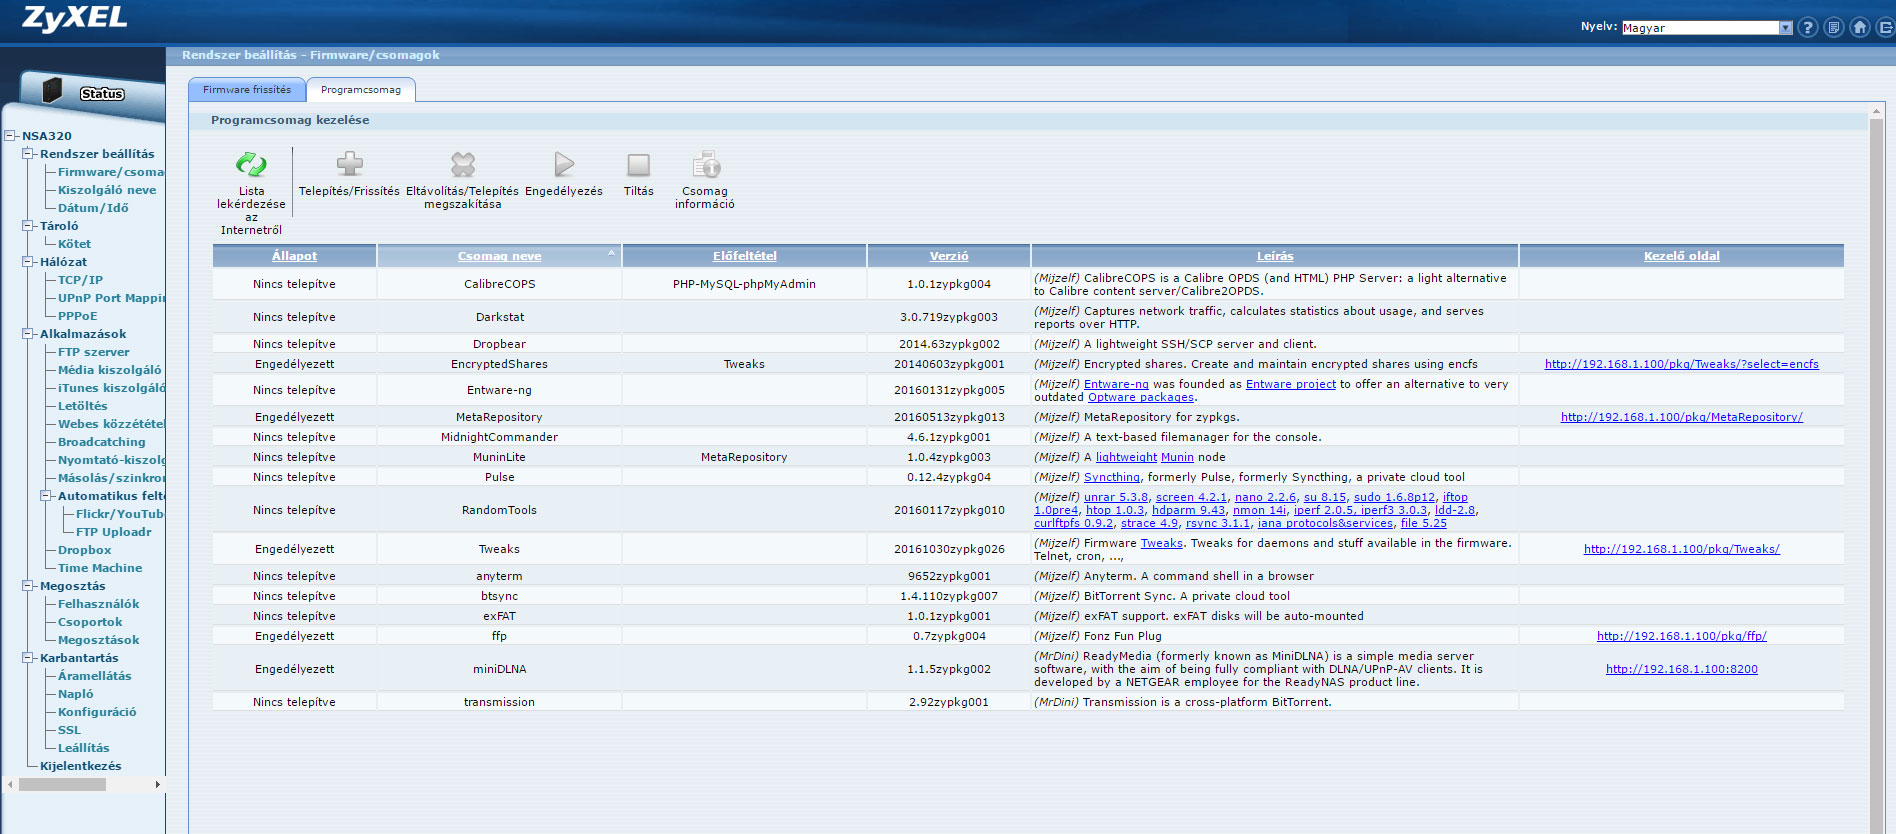Open the miniDLNA link on port 8200
The image size is (1896, 834).
tap(1682, 669)
